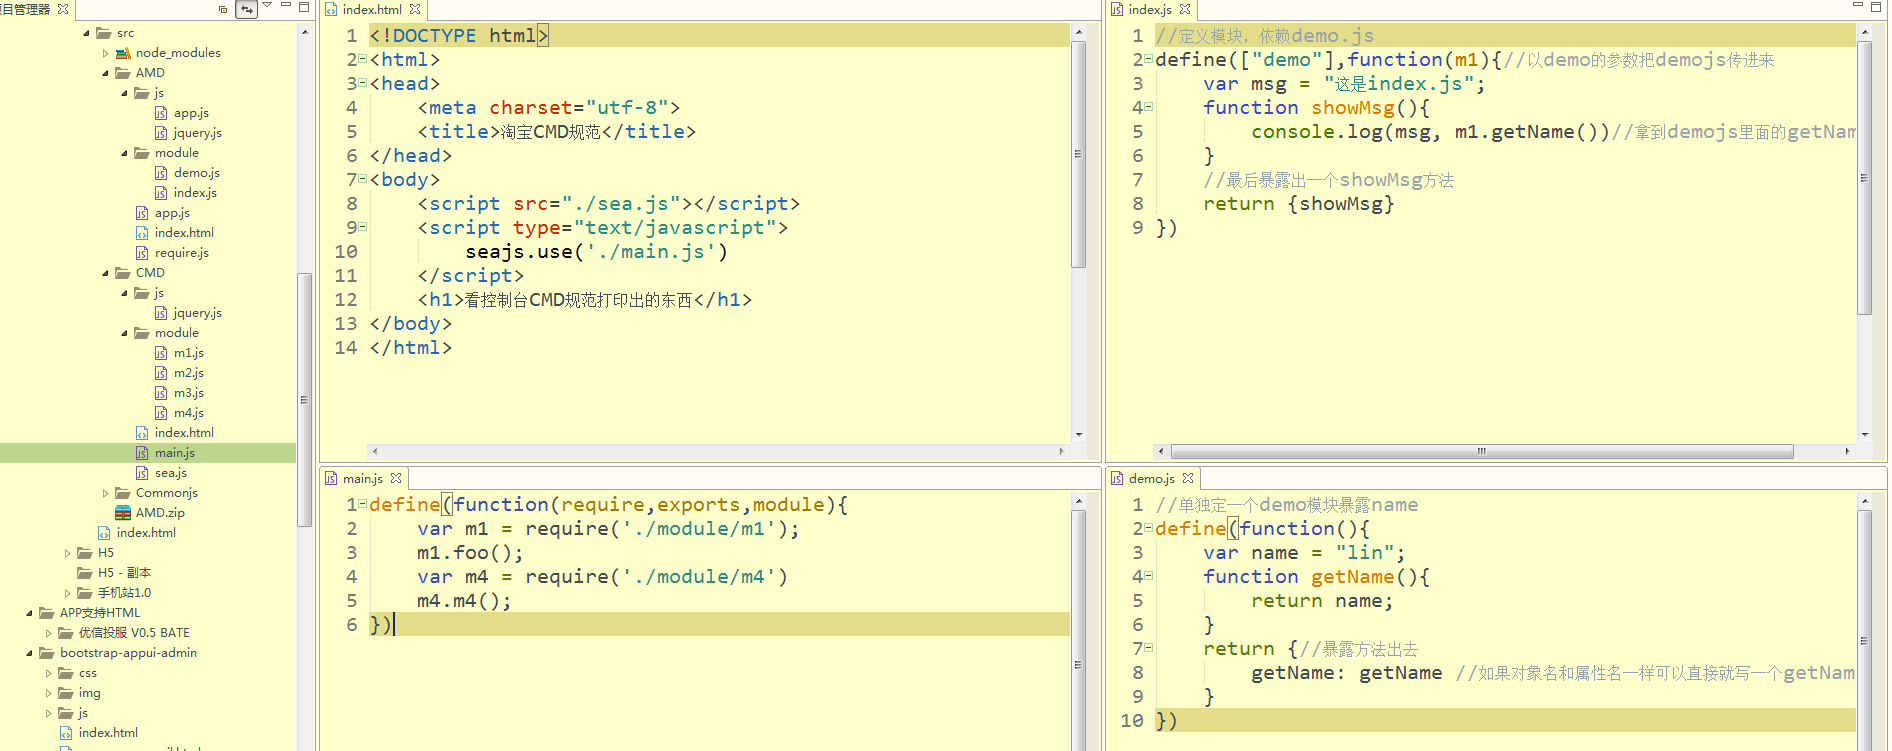Screen dimensions: 1892x751
Task: Fold the inline script block at line 9
Action: pos(362,227)
